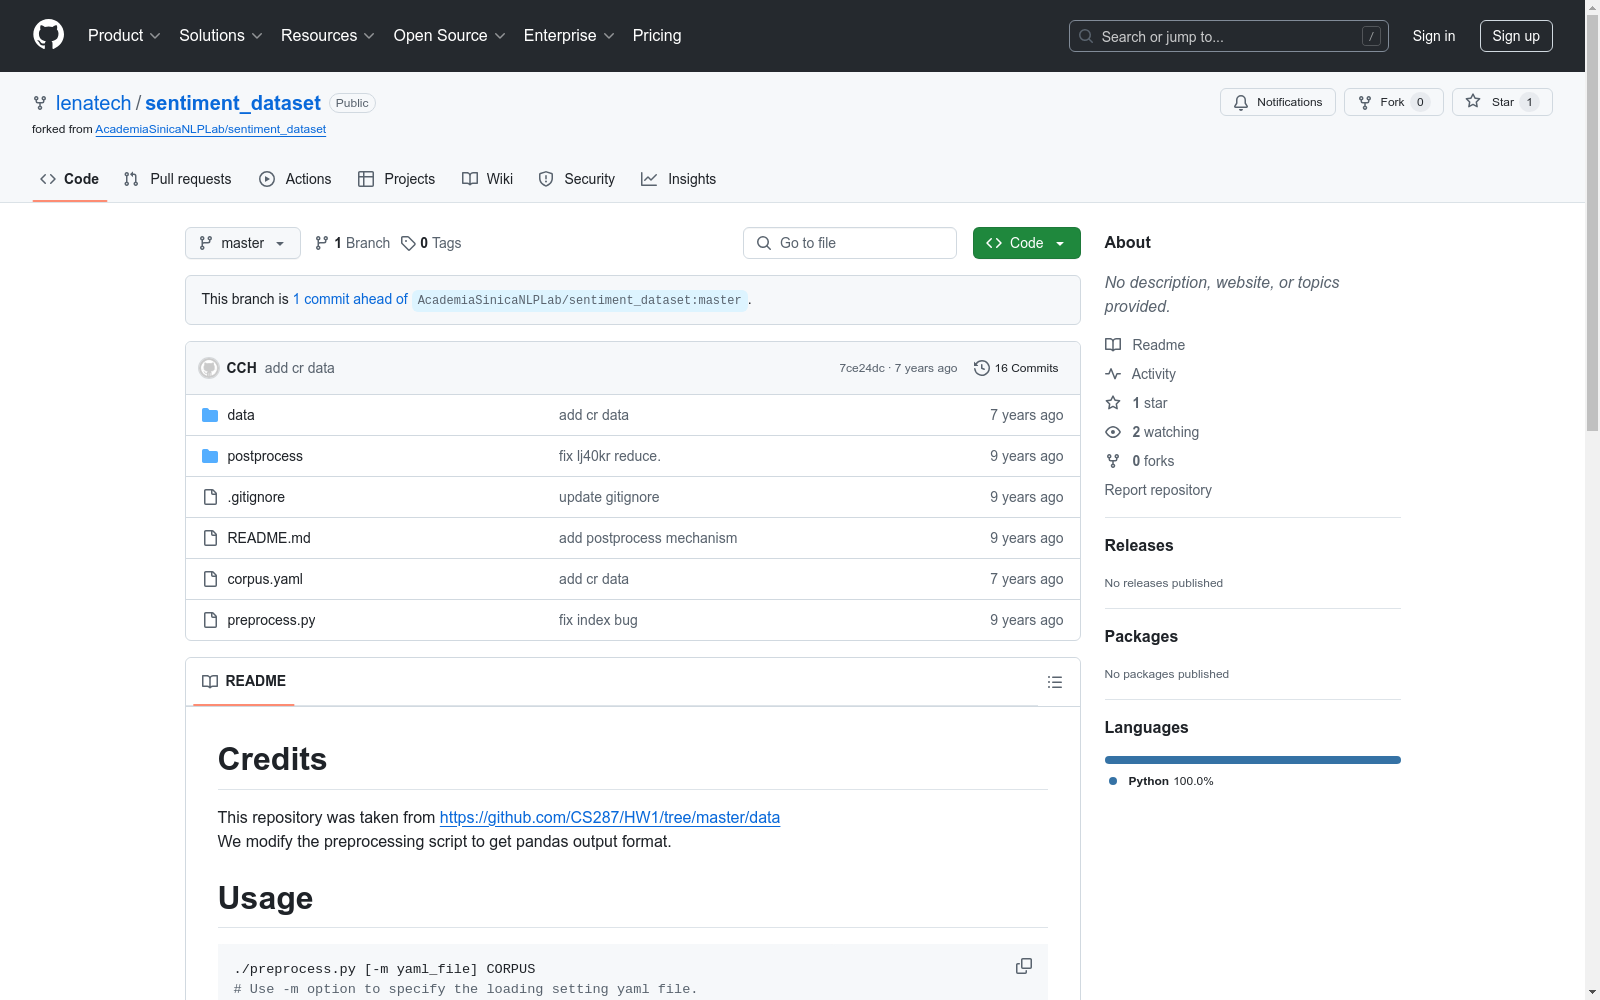Open the README outline list icon

pyautogui.click(x=1055, y=682)
